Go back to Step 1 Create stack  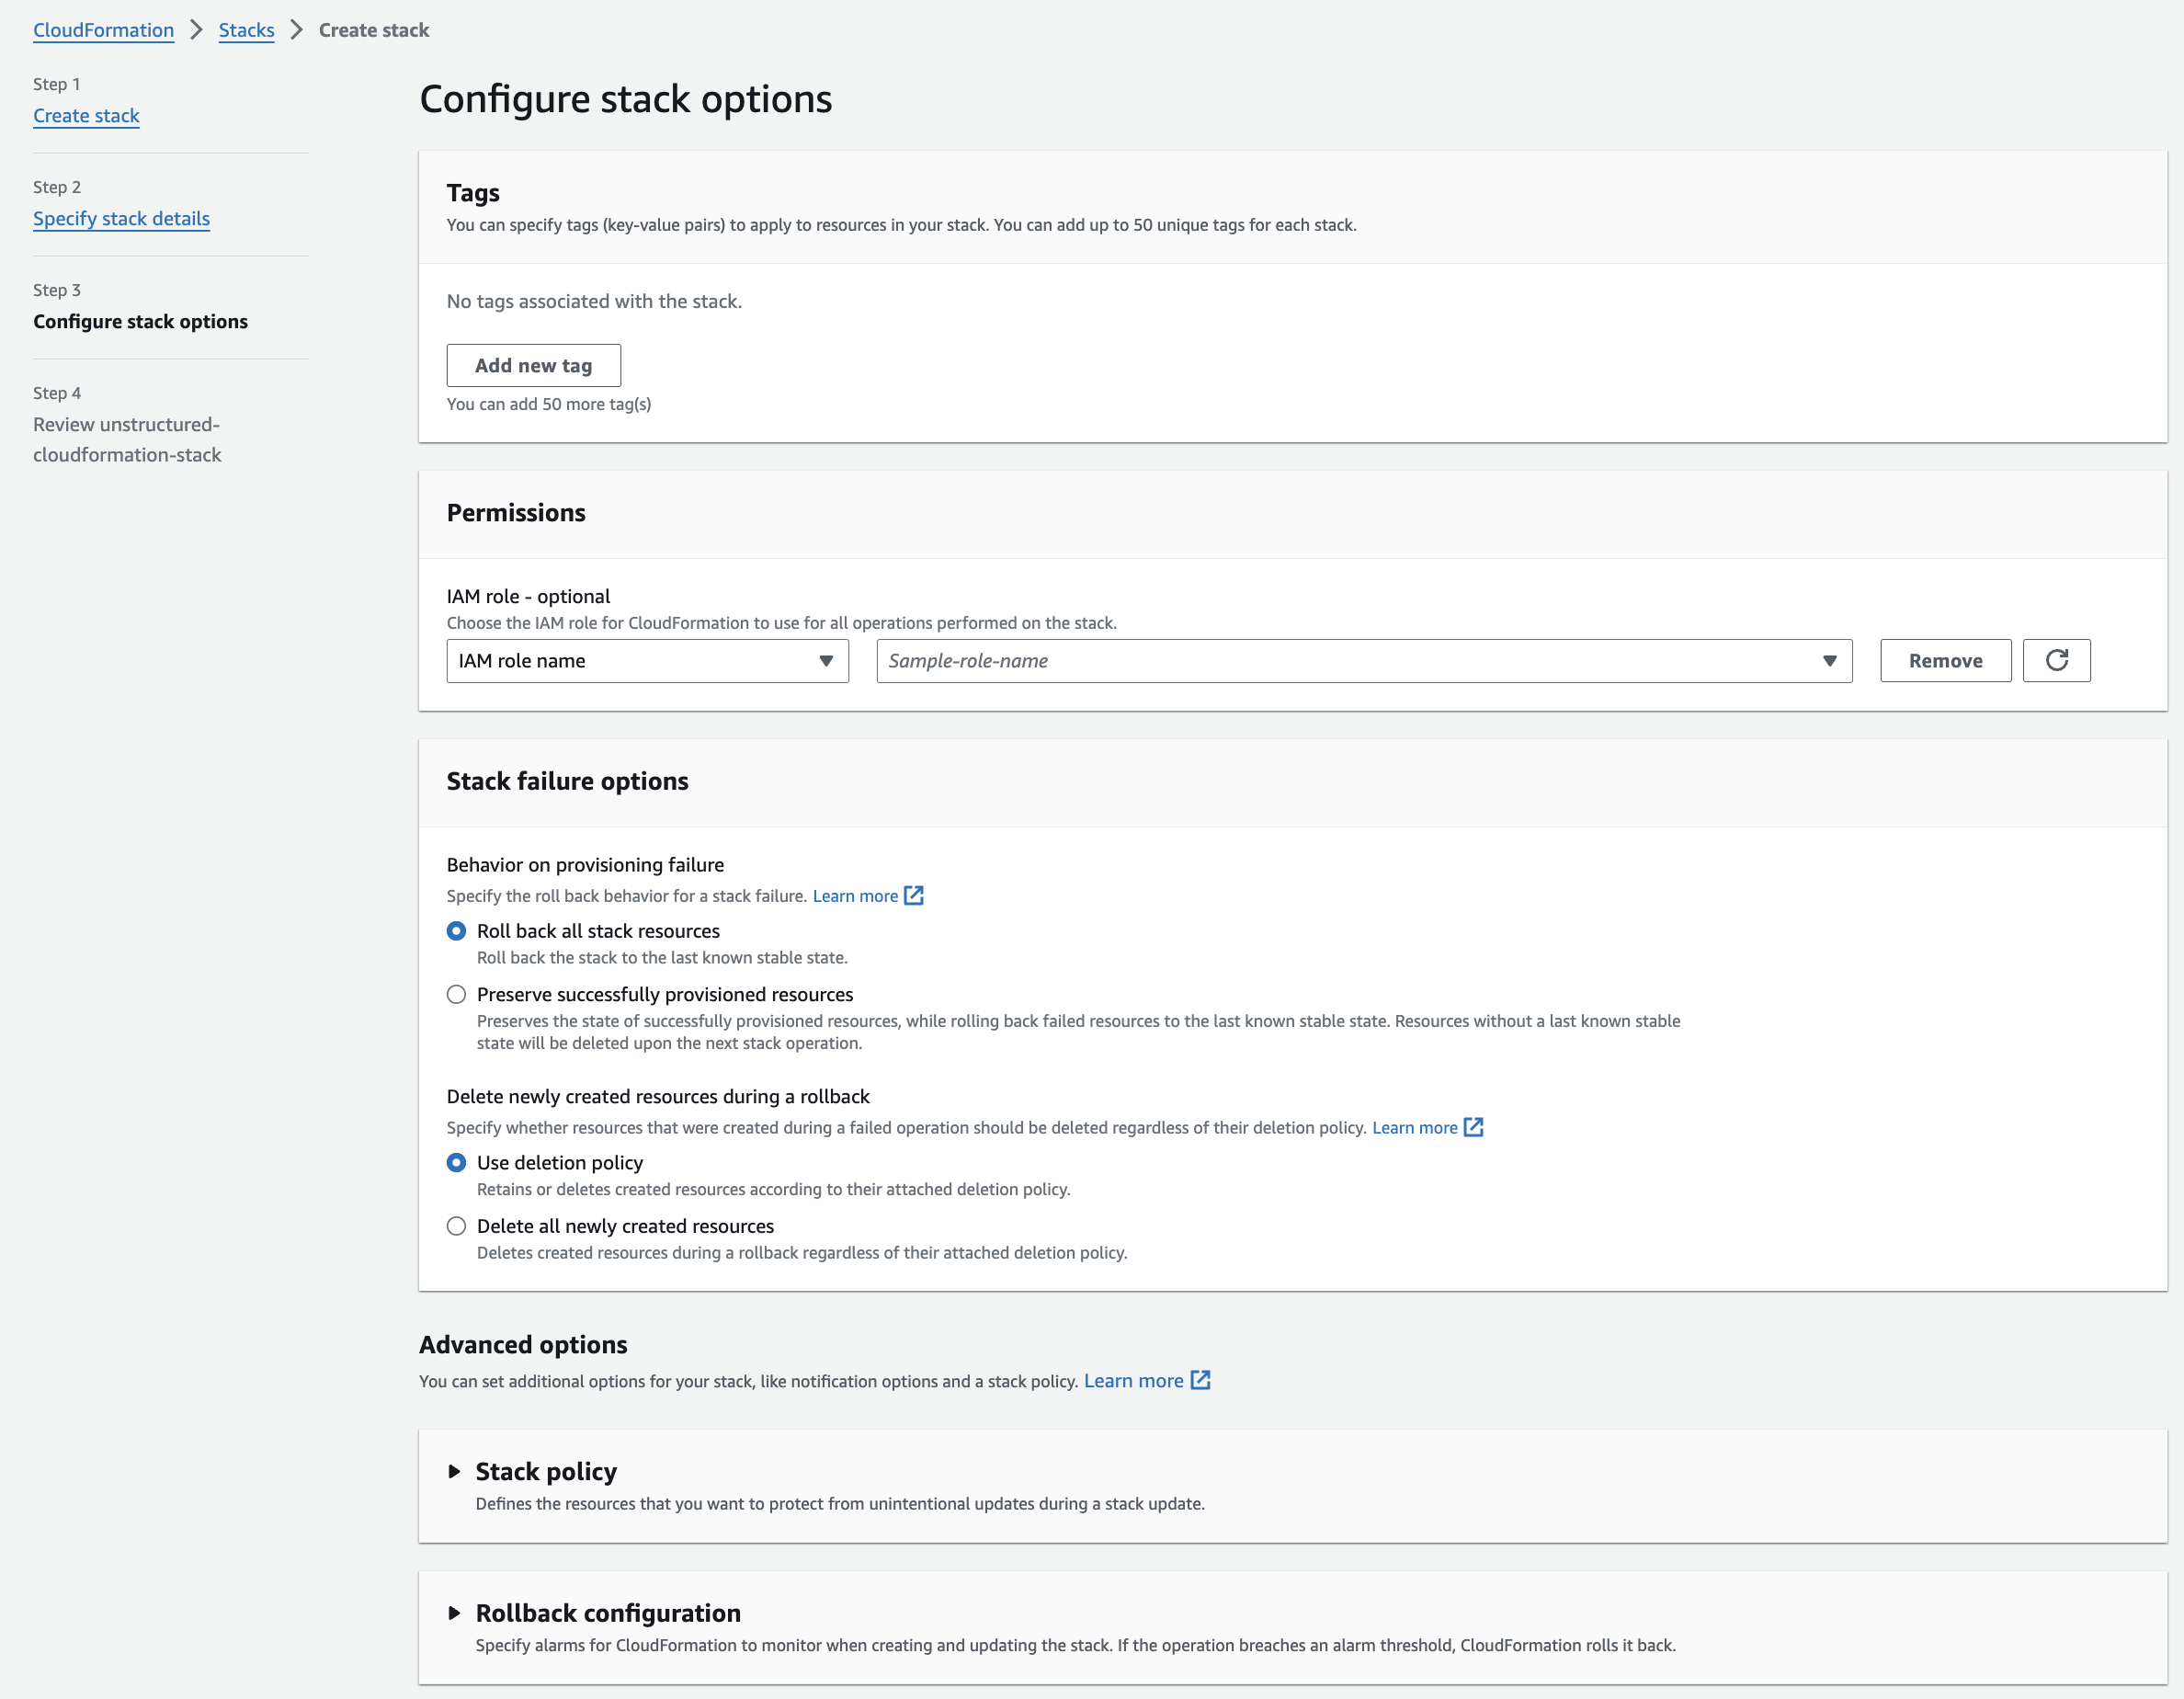click(86, 115)
